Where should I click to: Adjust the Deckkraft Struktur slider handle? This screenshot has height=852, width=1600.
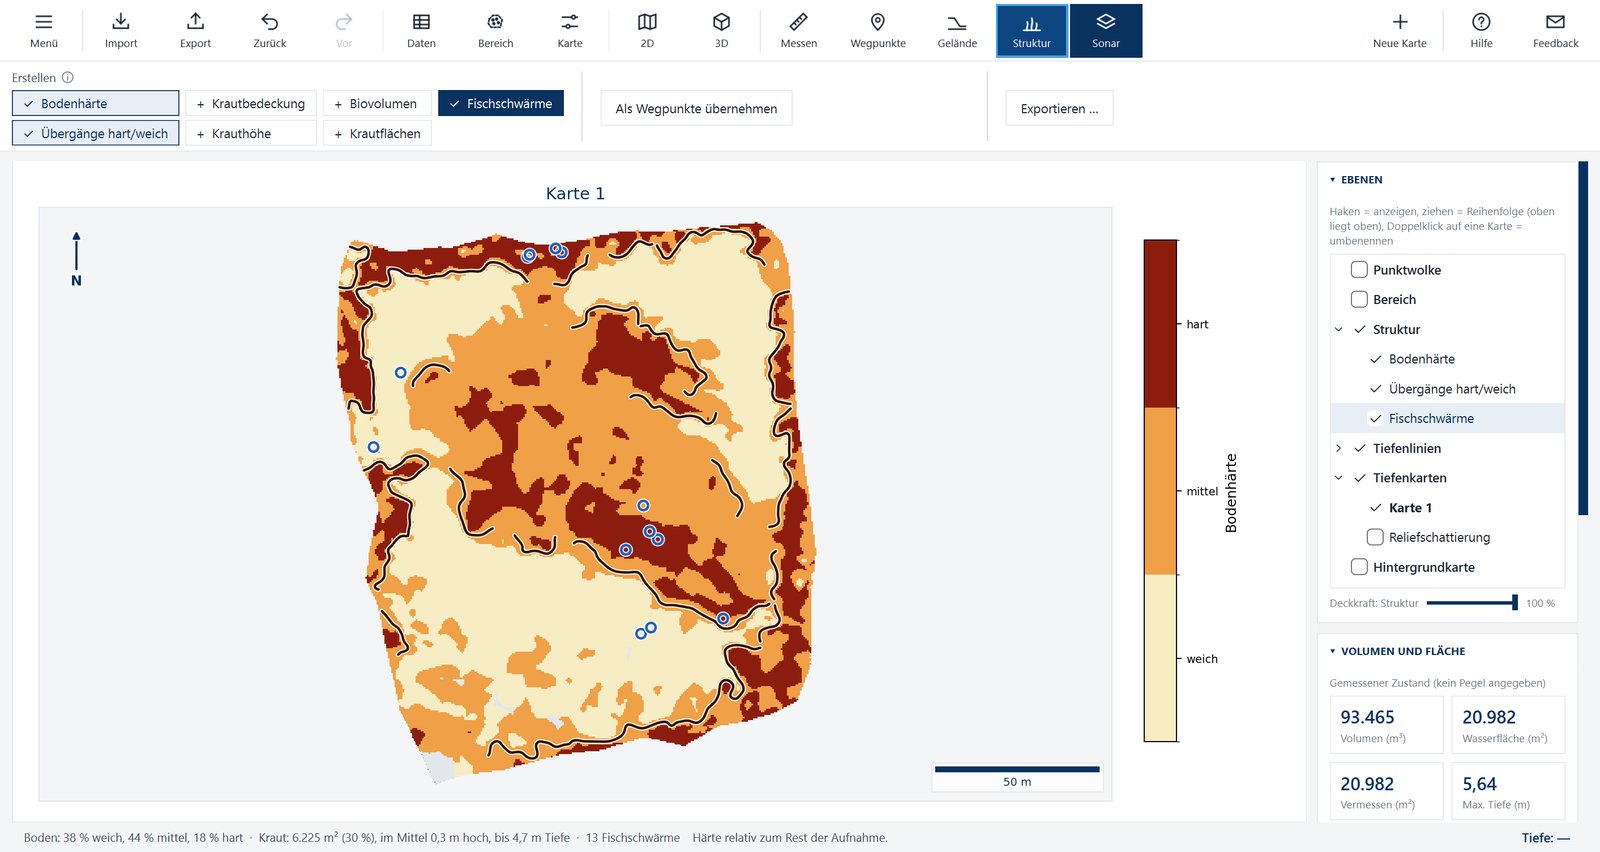[1515, 602]
